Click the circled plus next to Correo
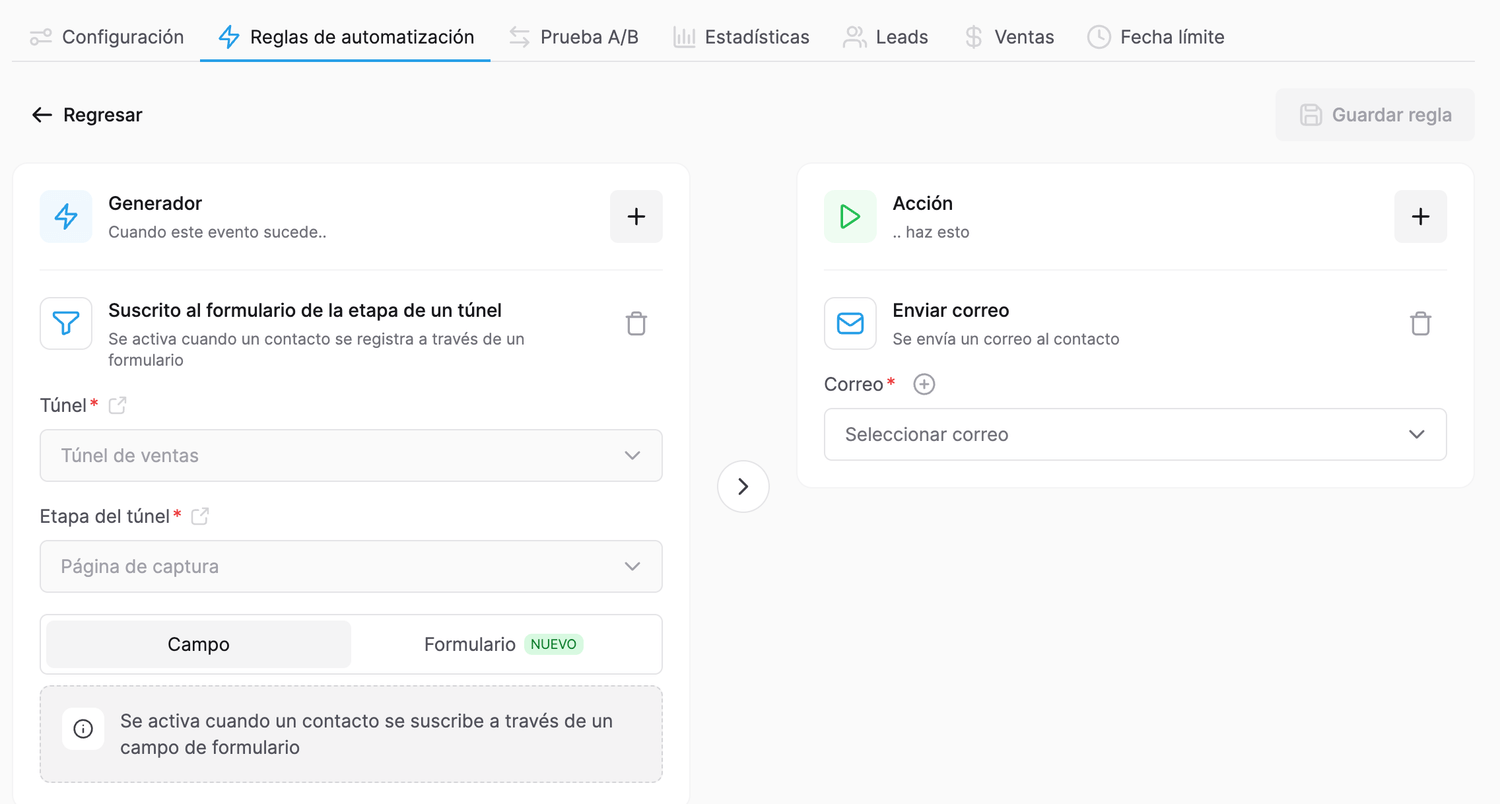The width and height of the screenshot is (1500, 804). click(x=924, y=384)
